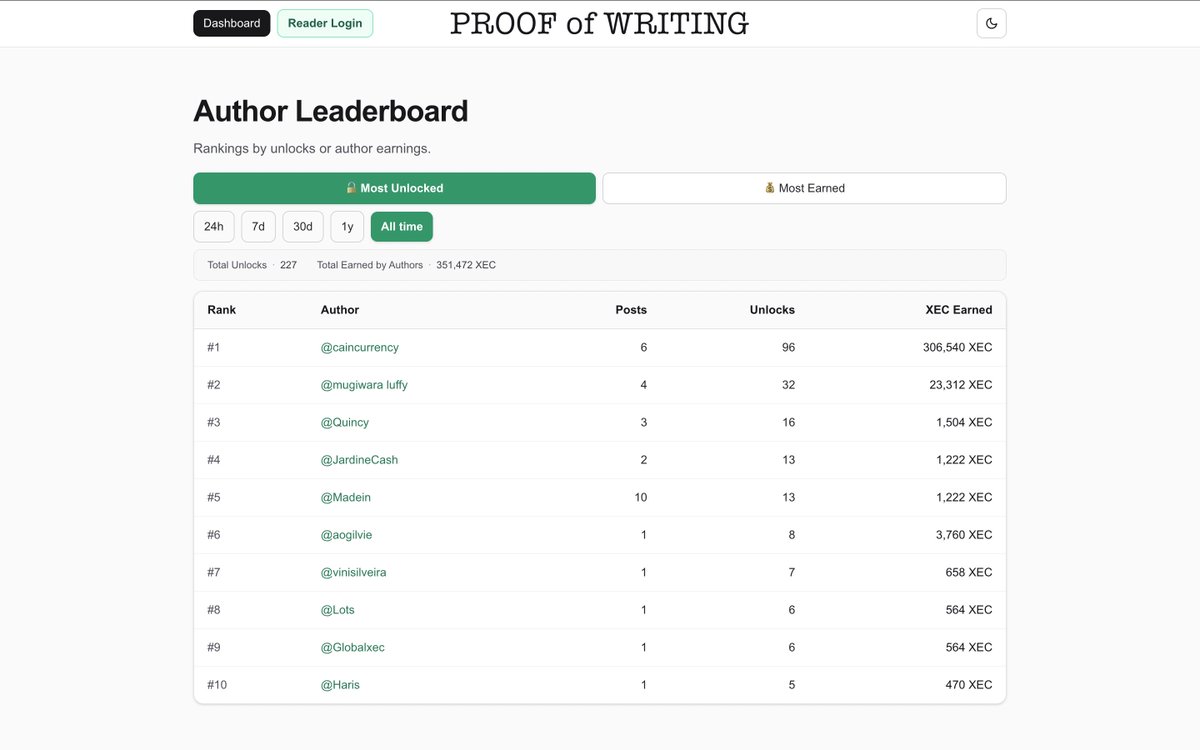Click the 306,540 XEC earnings cell
This screenshot has height=750, width=1200.
coord(958,347)
